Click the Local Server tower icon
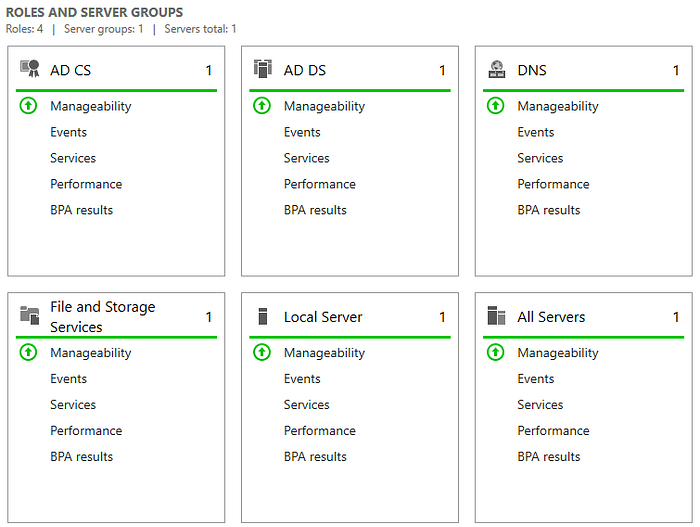This screenshot has width=700, height=527. tap(263, 316)
